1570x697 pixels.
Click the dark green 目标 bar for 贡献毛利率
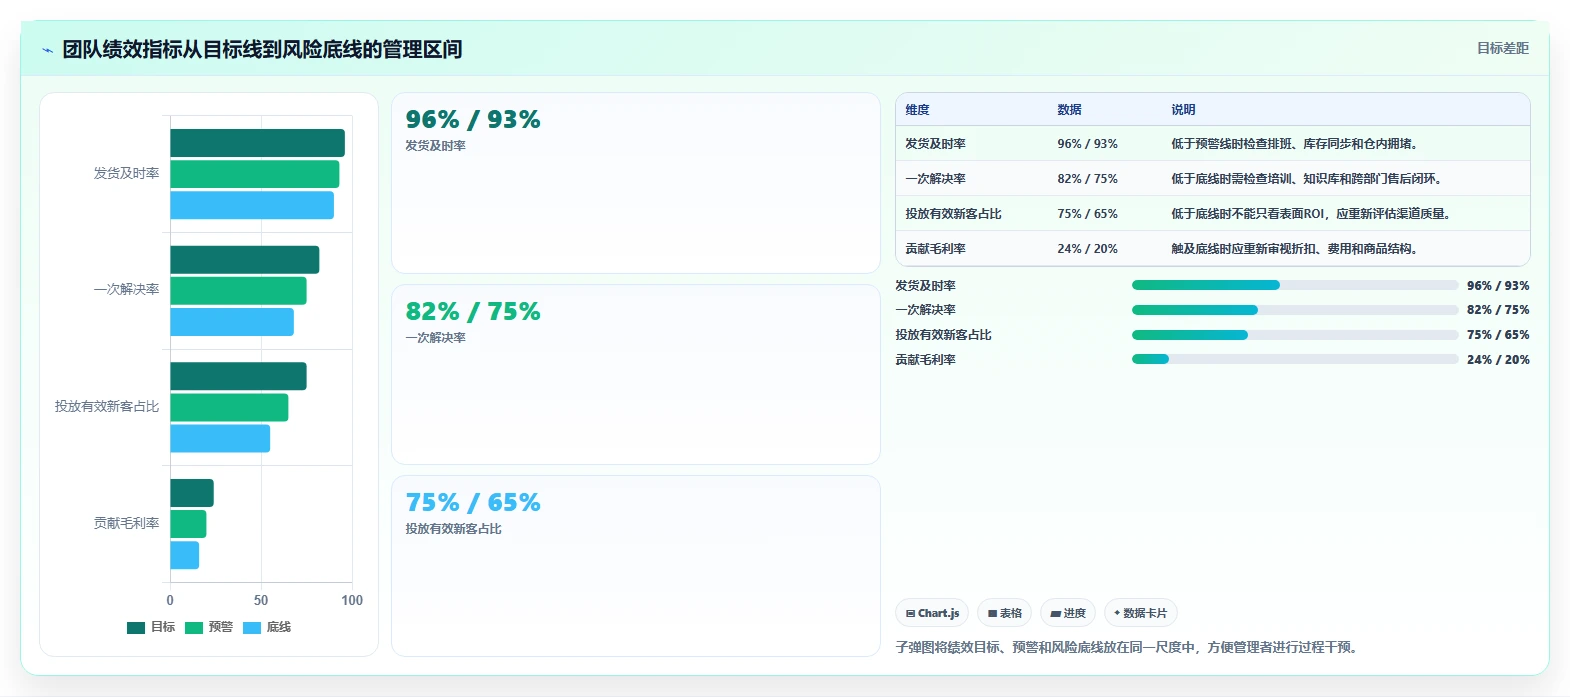click(192, 493)
